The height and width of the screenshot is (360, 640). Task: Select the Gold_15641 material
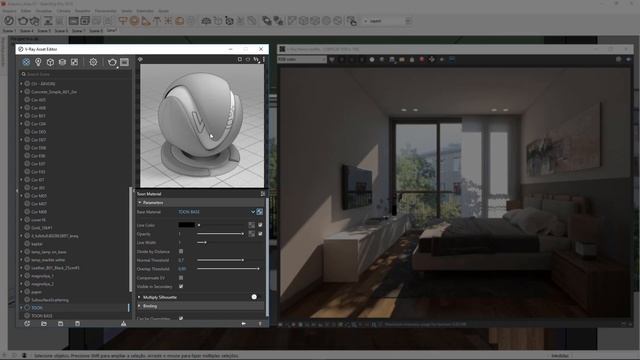tap(42, 228)
